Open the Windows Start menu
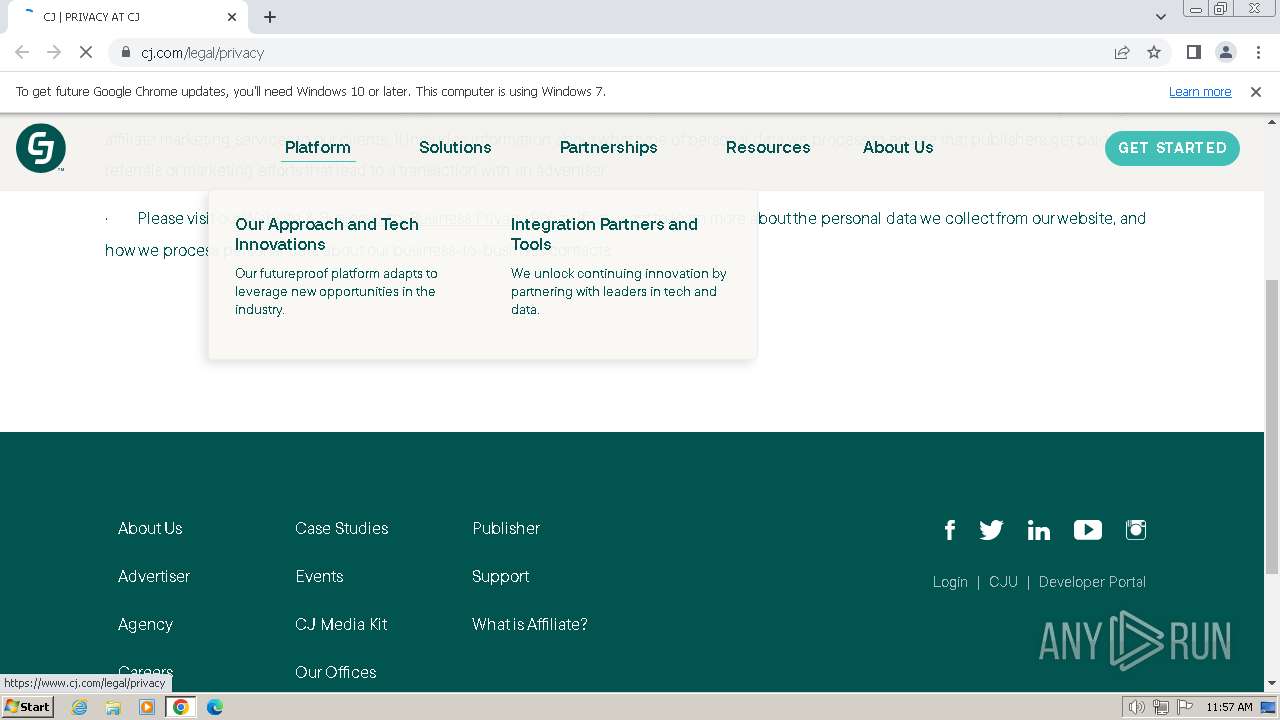The height and width of the screenshot is (720, 1280). 28,707
